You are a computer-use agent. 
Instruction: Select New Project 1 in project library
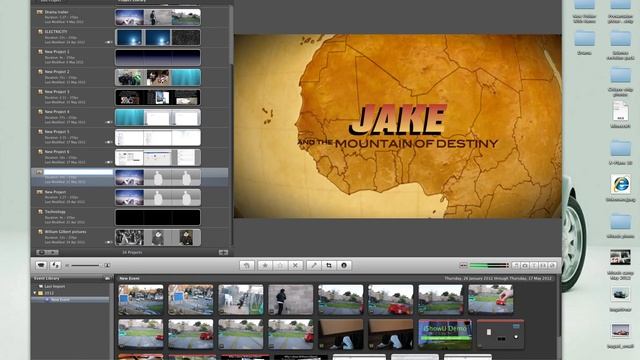click(x=129, y=57)
